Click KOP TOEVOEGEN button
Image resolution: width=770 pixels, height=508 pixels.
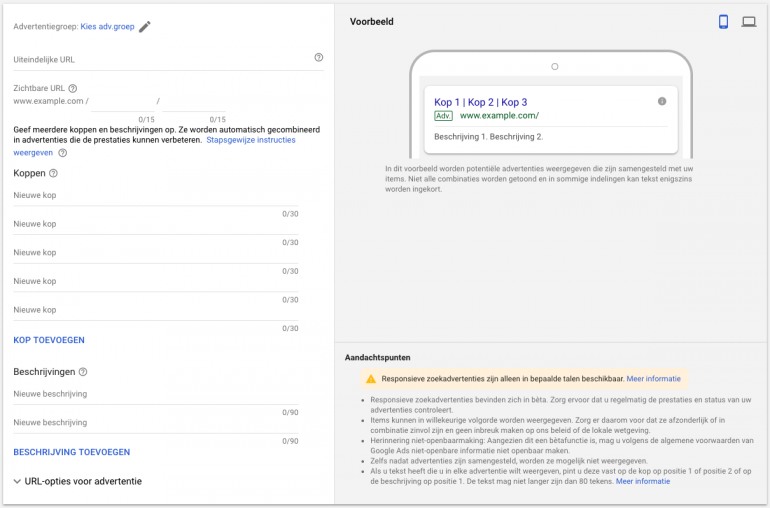(48, 341)
